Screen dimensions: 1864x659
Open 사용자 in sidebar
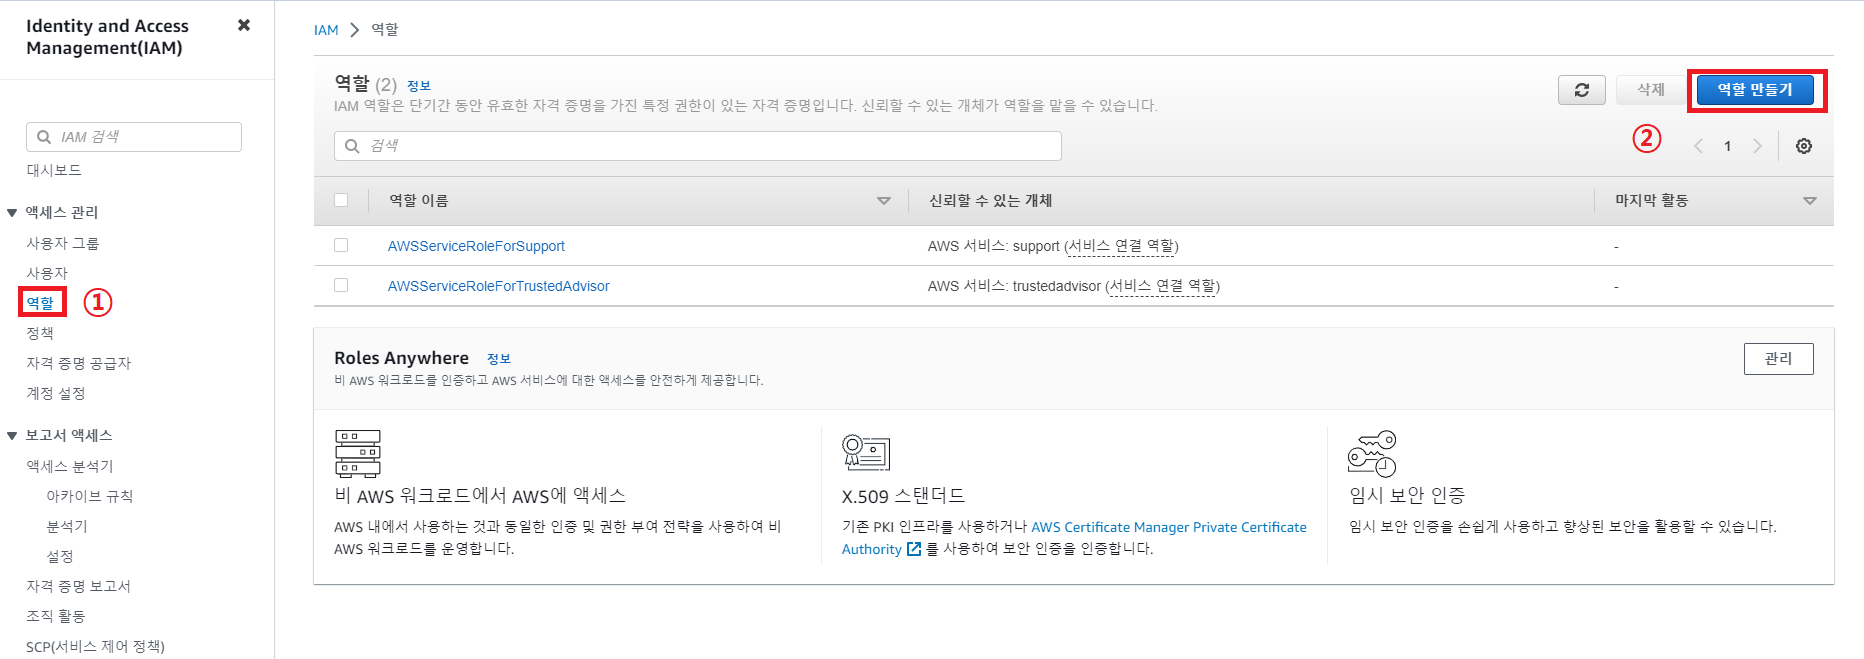[x=47, y=273]
